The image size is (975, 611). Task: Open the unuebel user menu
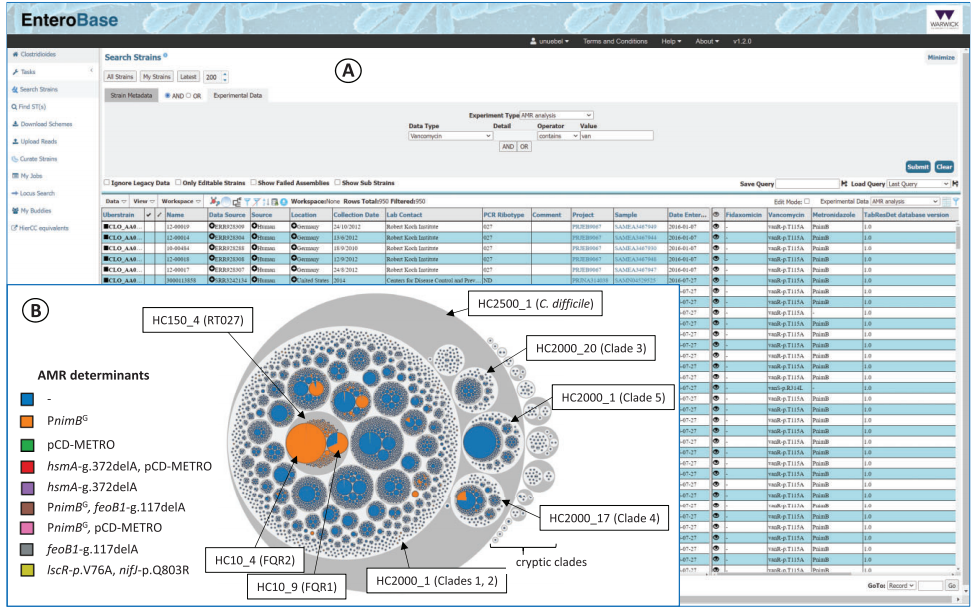549,42
